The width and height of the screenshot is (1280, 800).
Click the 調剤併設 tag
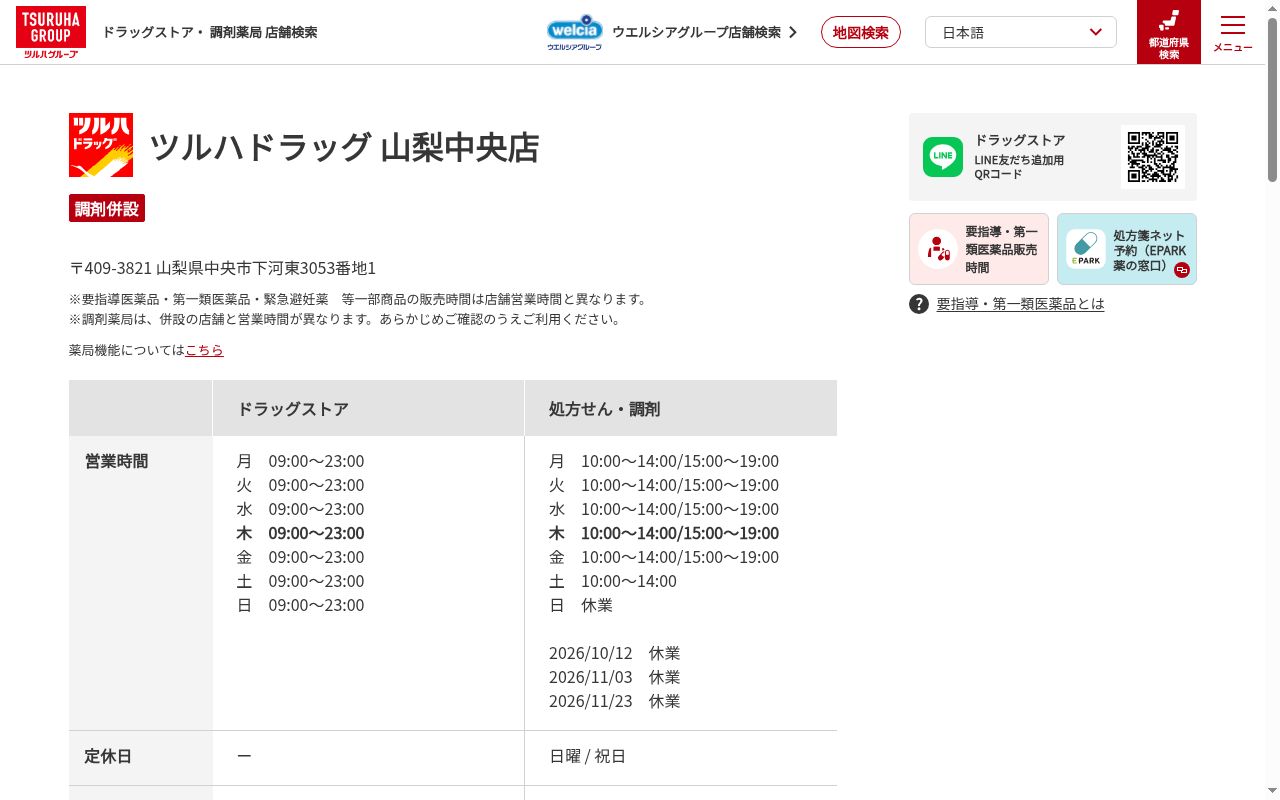(107, 208)
